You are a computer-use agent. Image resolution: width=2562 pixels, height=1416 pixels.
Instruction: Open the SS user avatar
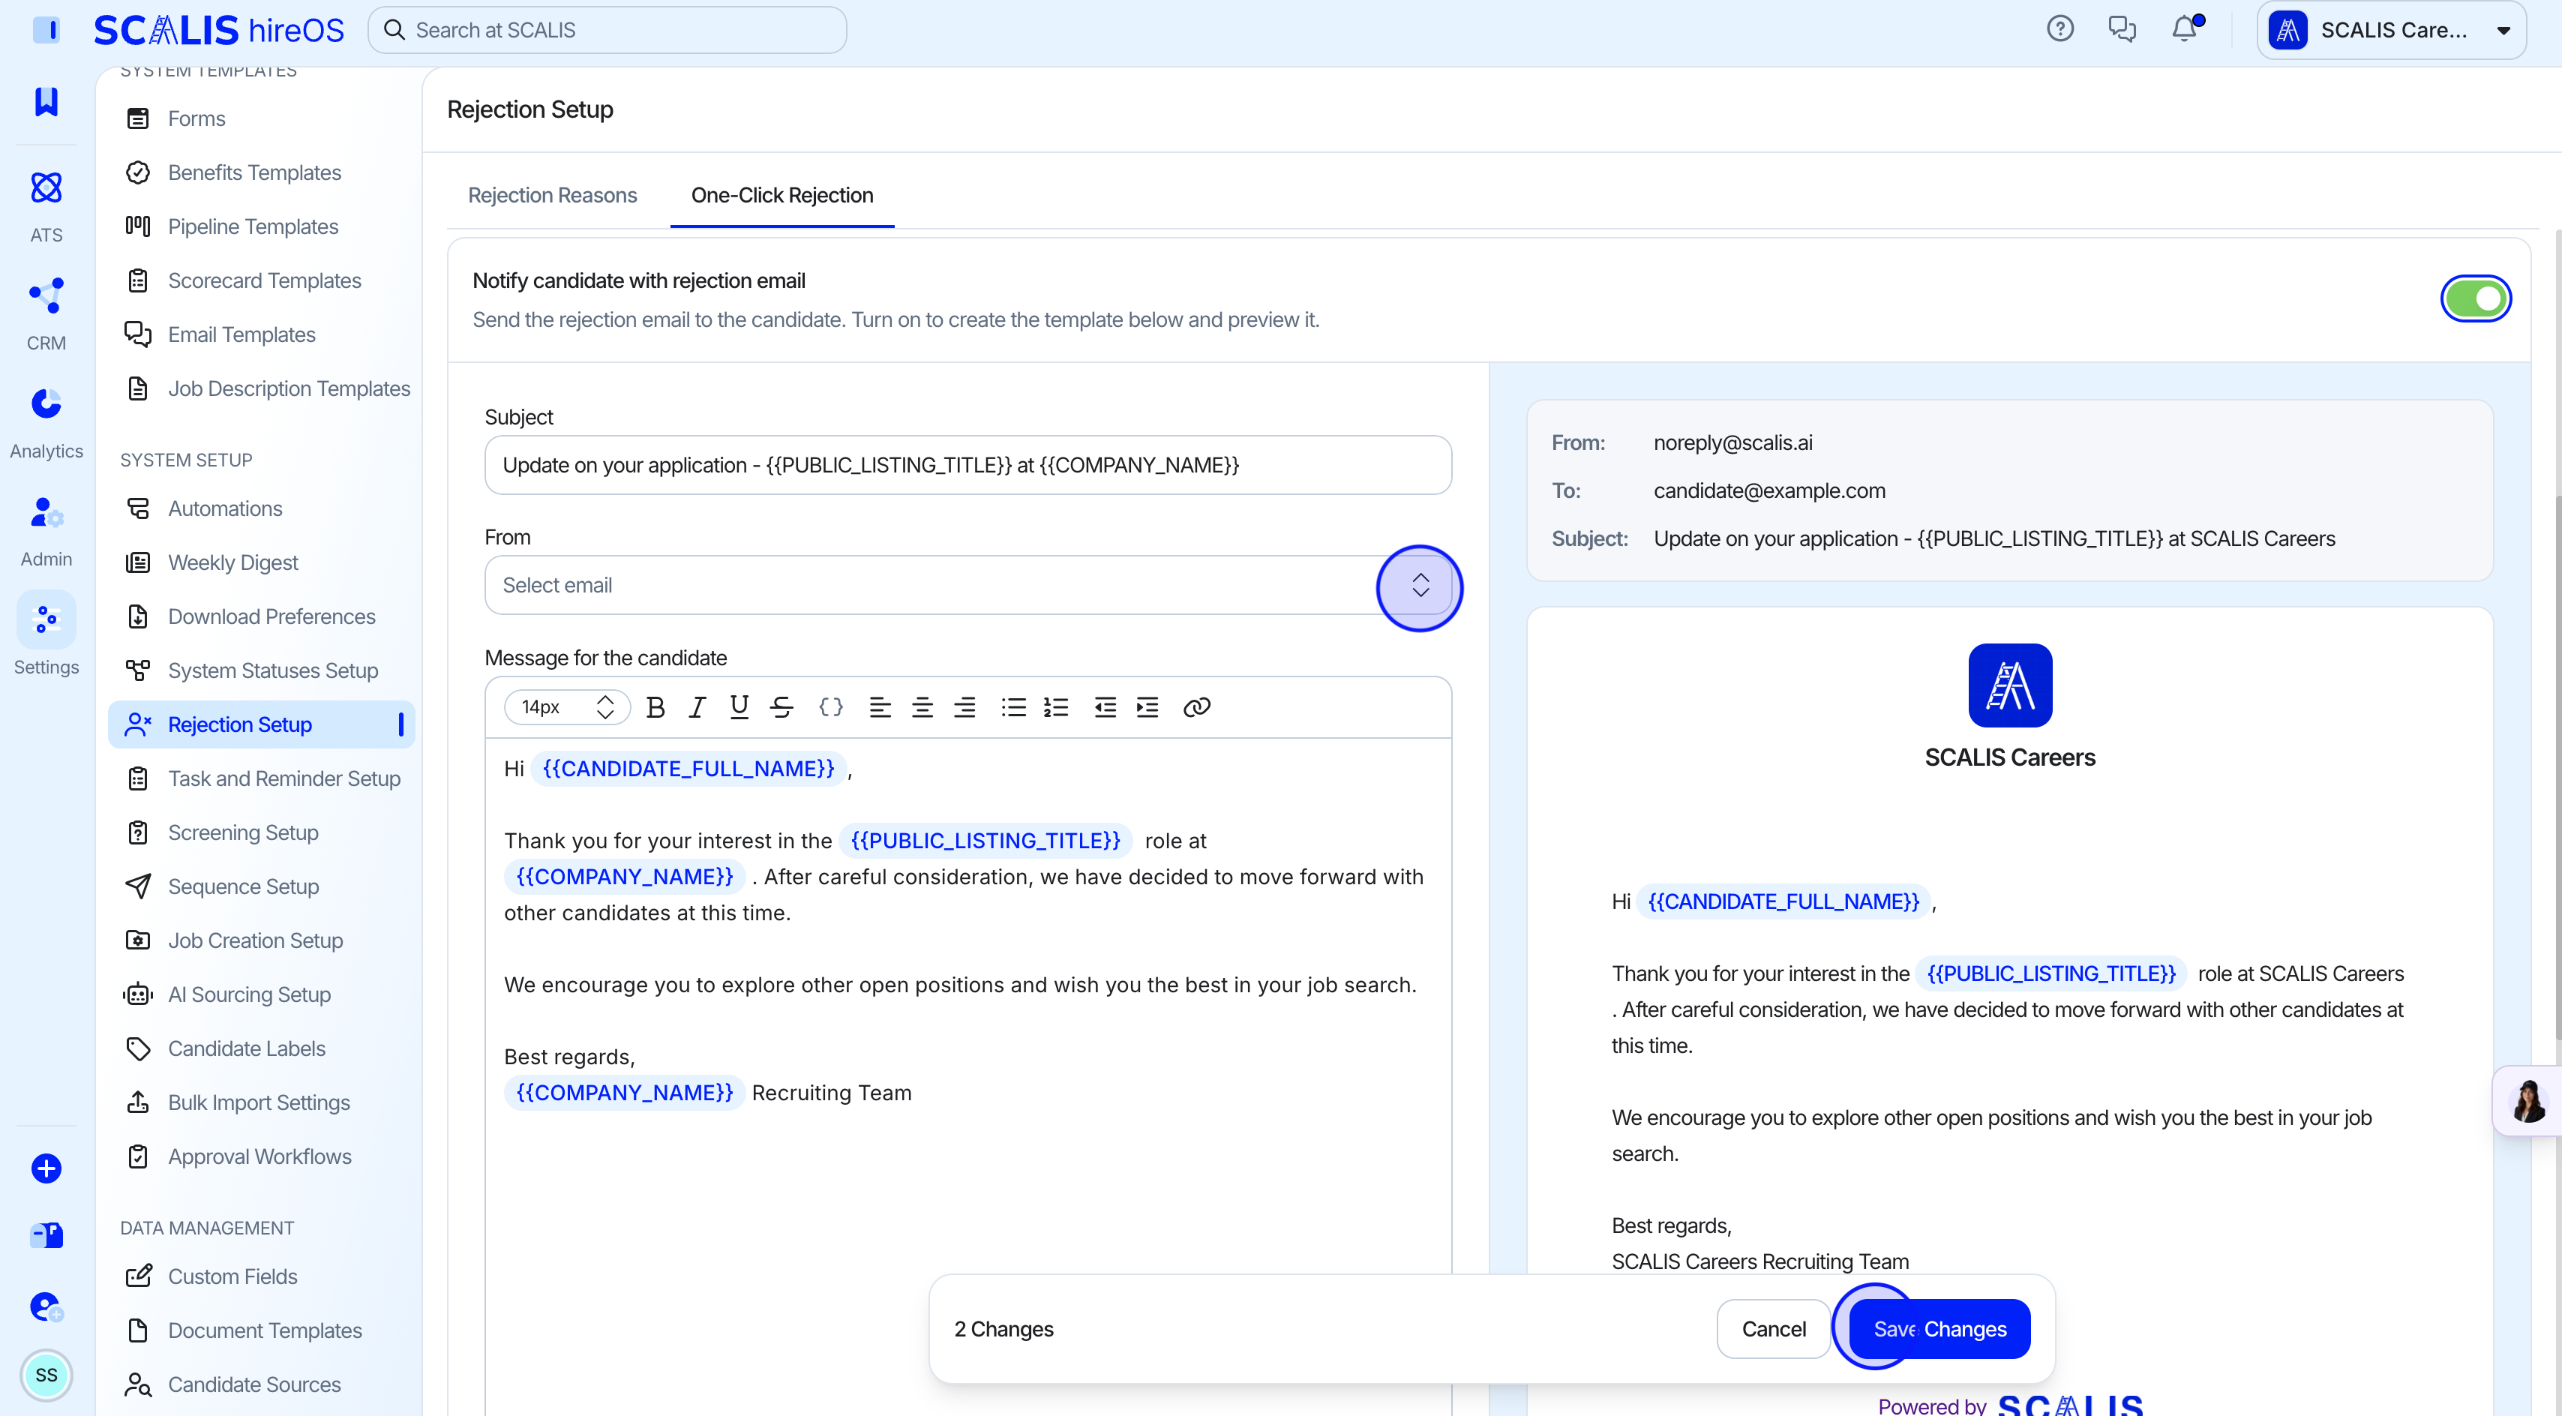(46, 1375)
